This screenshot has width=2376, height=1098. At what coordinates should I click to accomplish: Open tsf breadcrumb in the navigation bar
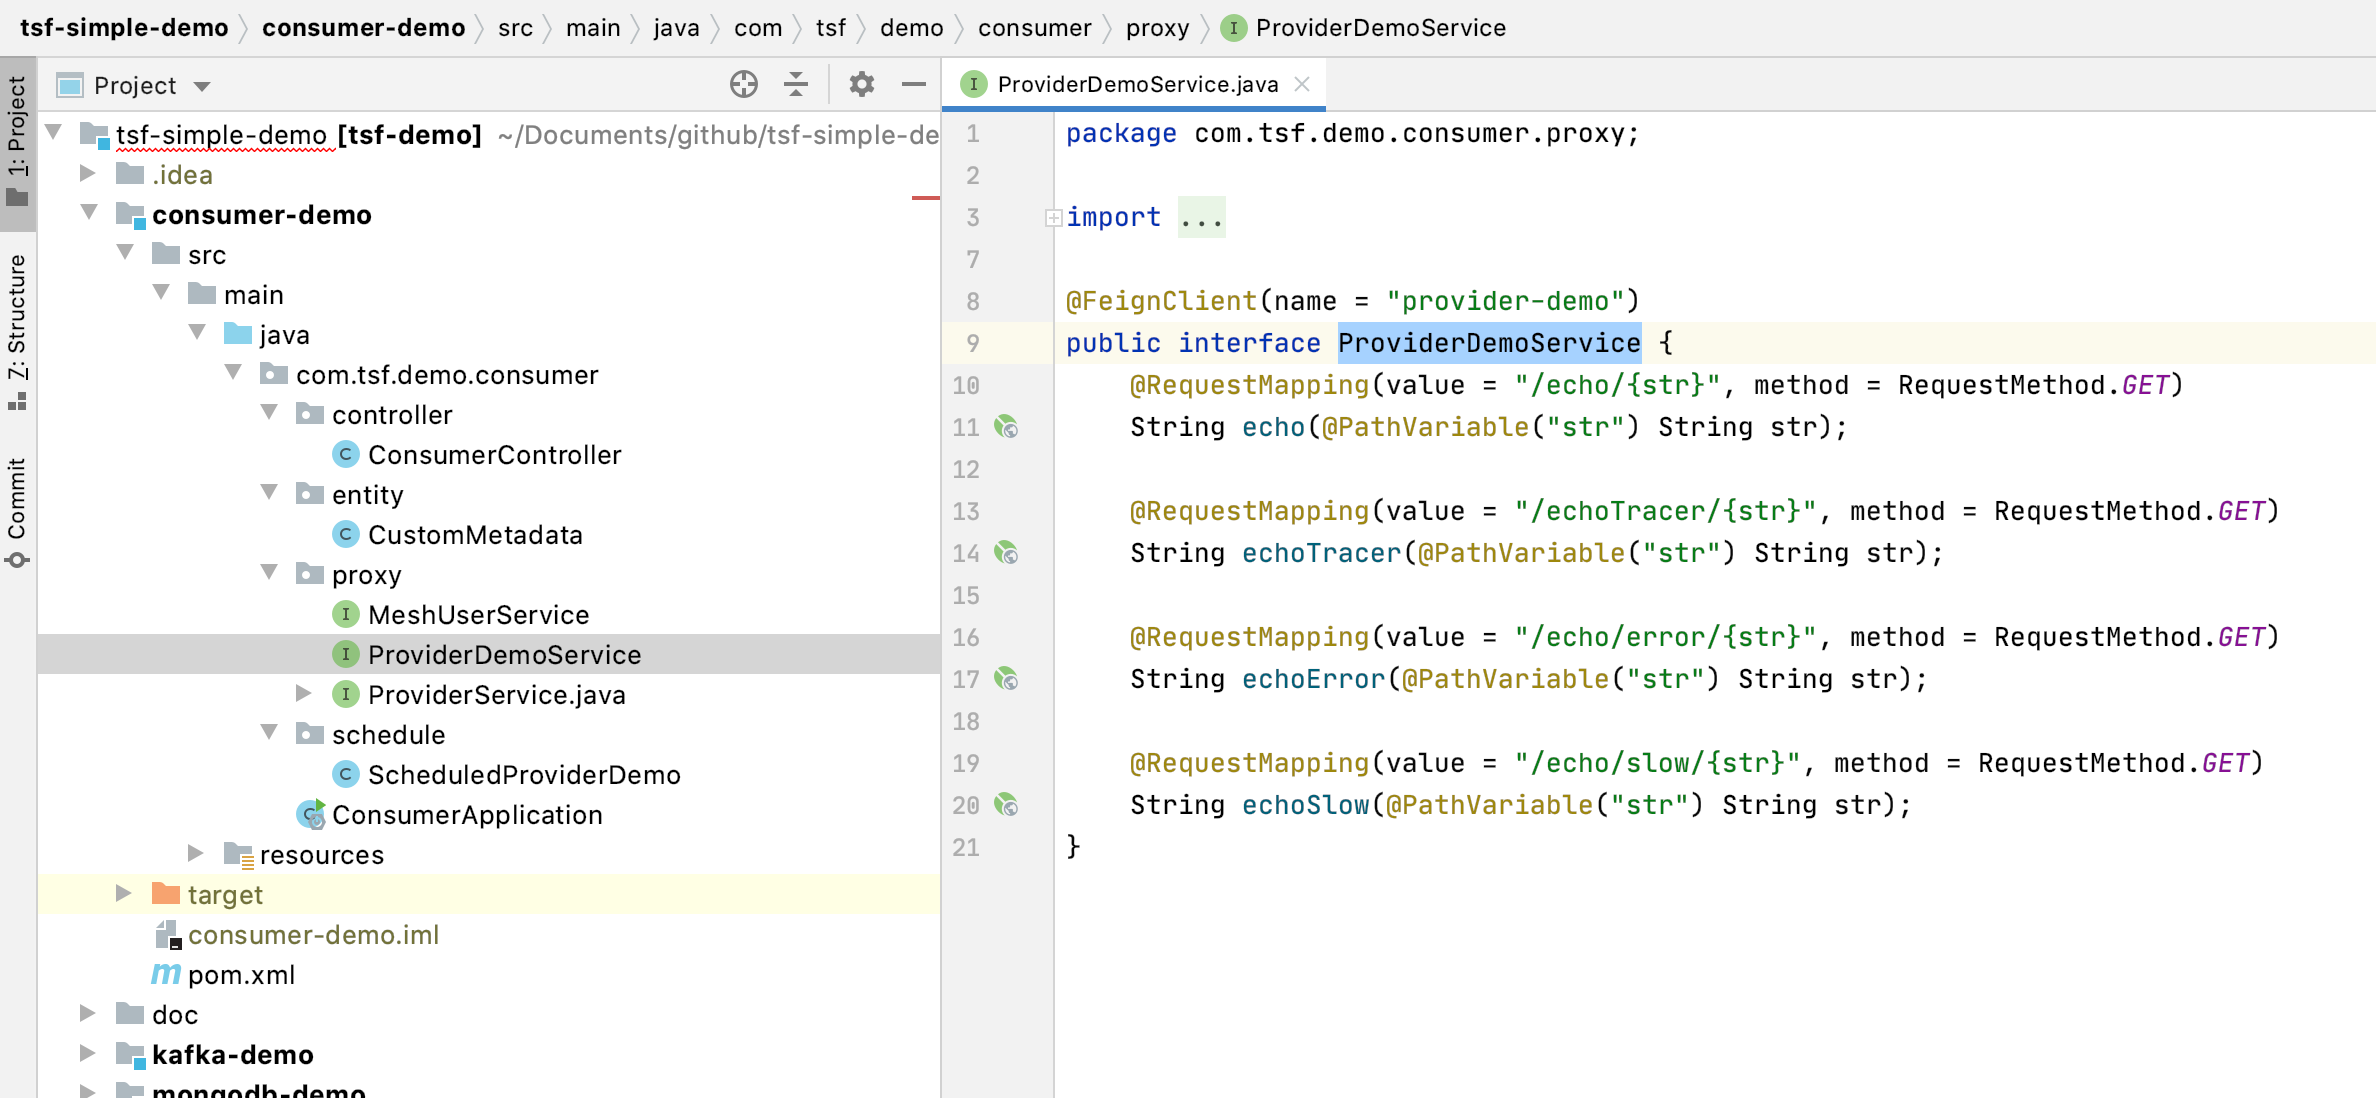(x=830, y=27)
